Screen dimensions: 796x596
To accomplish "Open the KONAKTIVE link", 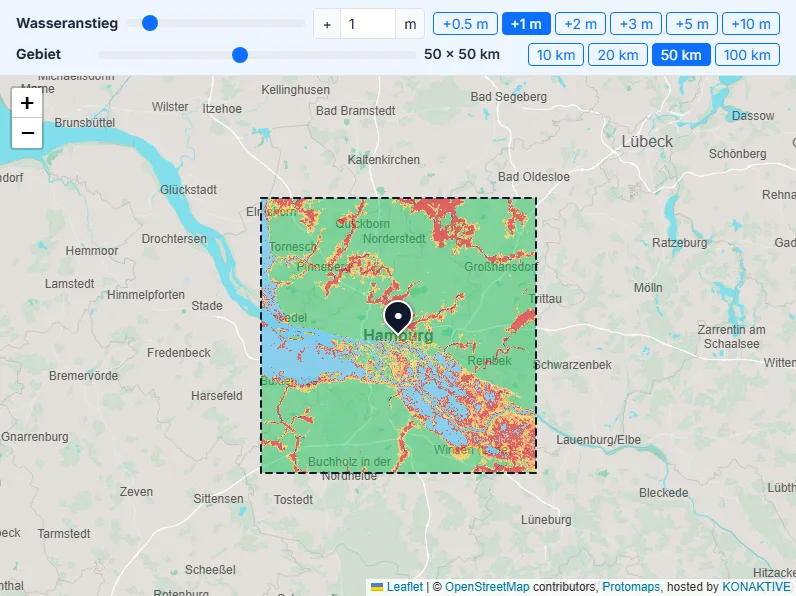I will click(x=756, y=587).
